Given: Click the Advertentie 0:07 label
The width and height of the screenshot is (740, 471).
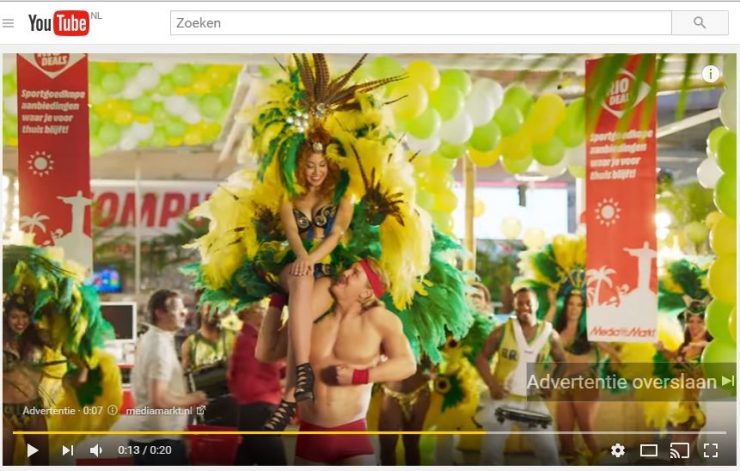Looking at the screenshot, I should point(62,411).
